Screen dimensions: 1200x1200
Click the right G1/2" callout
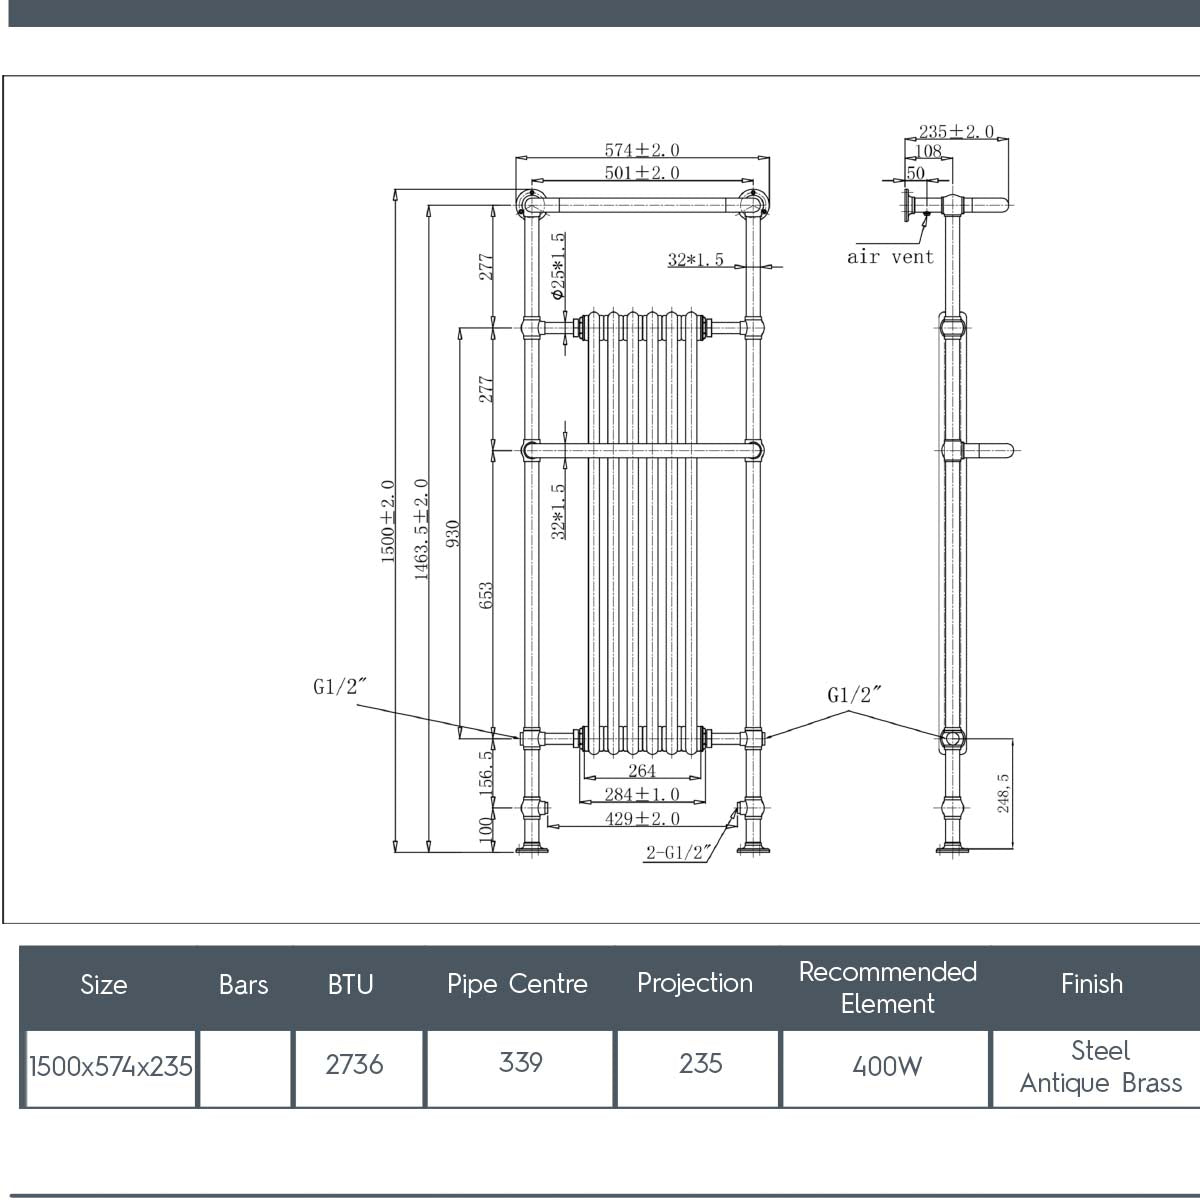coord(855,695)
